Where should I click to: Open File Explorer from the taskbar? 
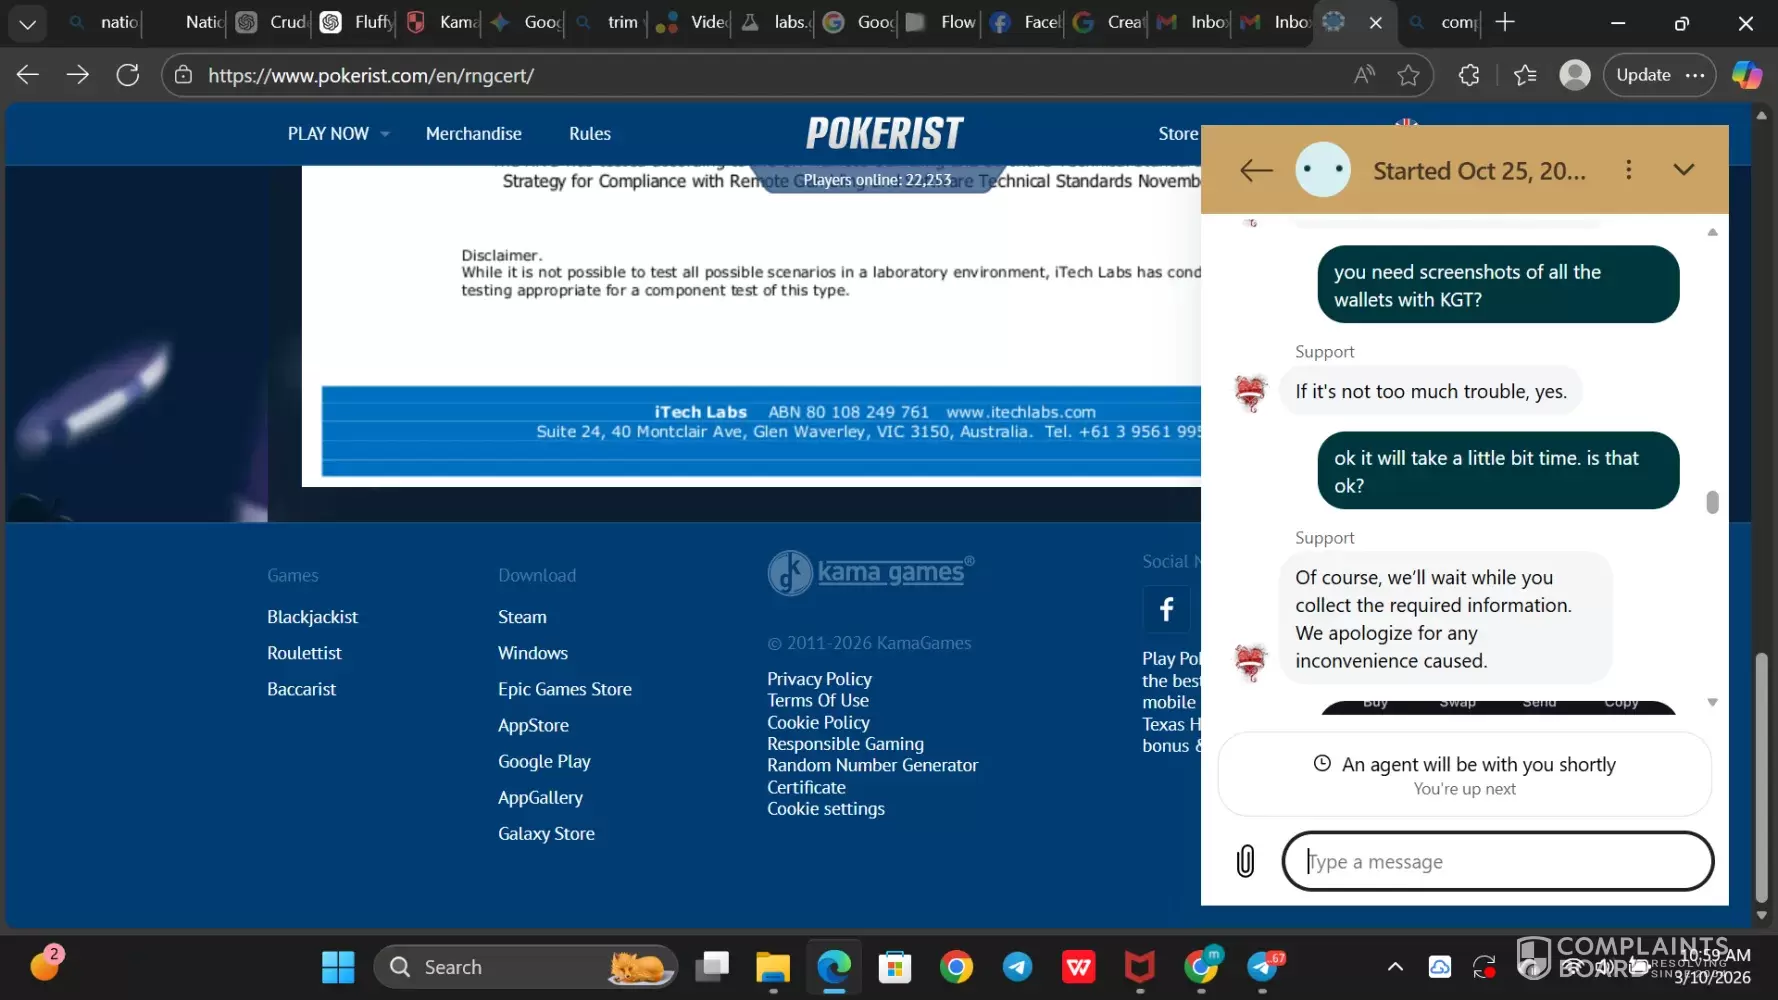coord(772,967)
